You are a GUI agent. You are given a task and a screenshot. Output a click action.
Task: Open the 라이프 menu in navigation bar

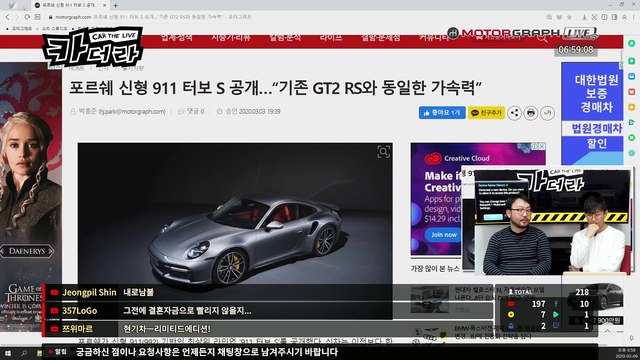click(331, 38)
